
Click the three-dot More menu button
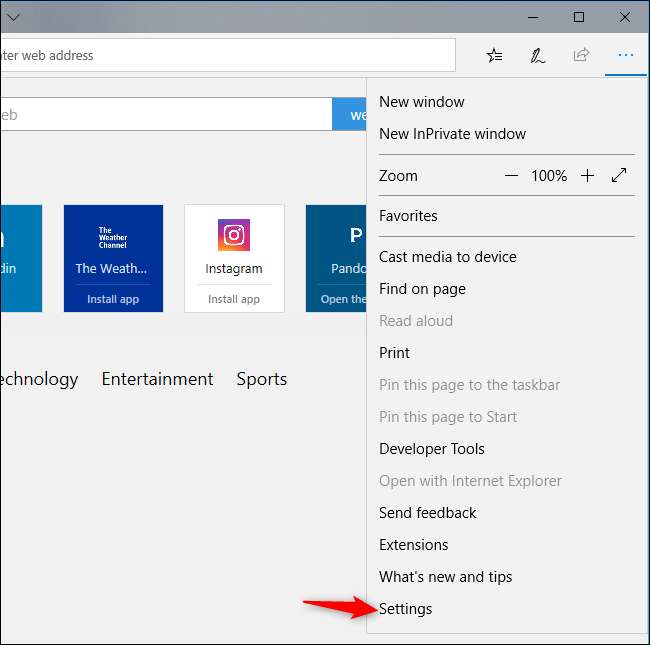[625, 56]
